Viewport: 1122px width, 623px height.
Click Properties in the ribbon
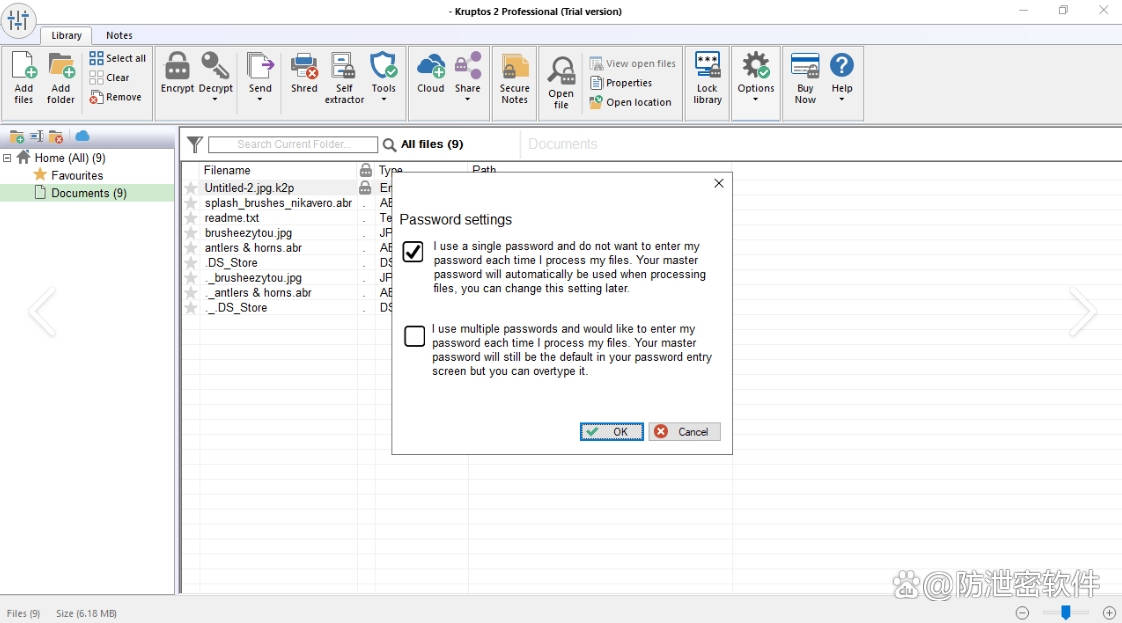tap(620, 83)
